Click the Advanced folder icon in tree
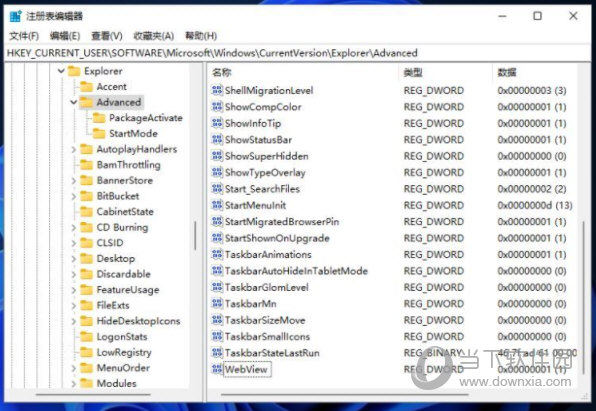The image size is (596, 411). pos(87,102)
